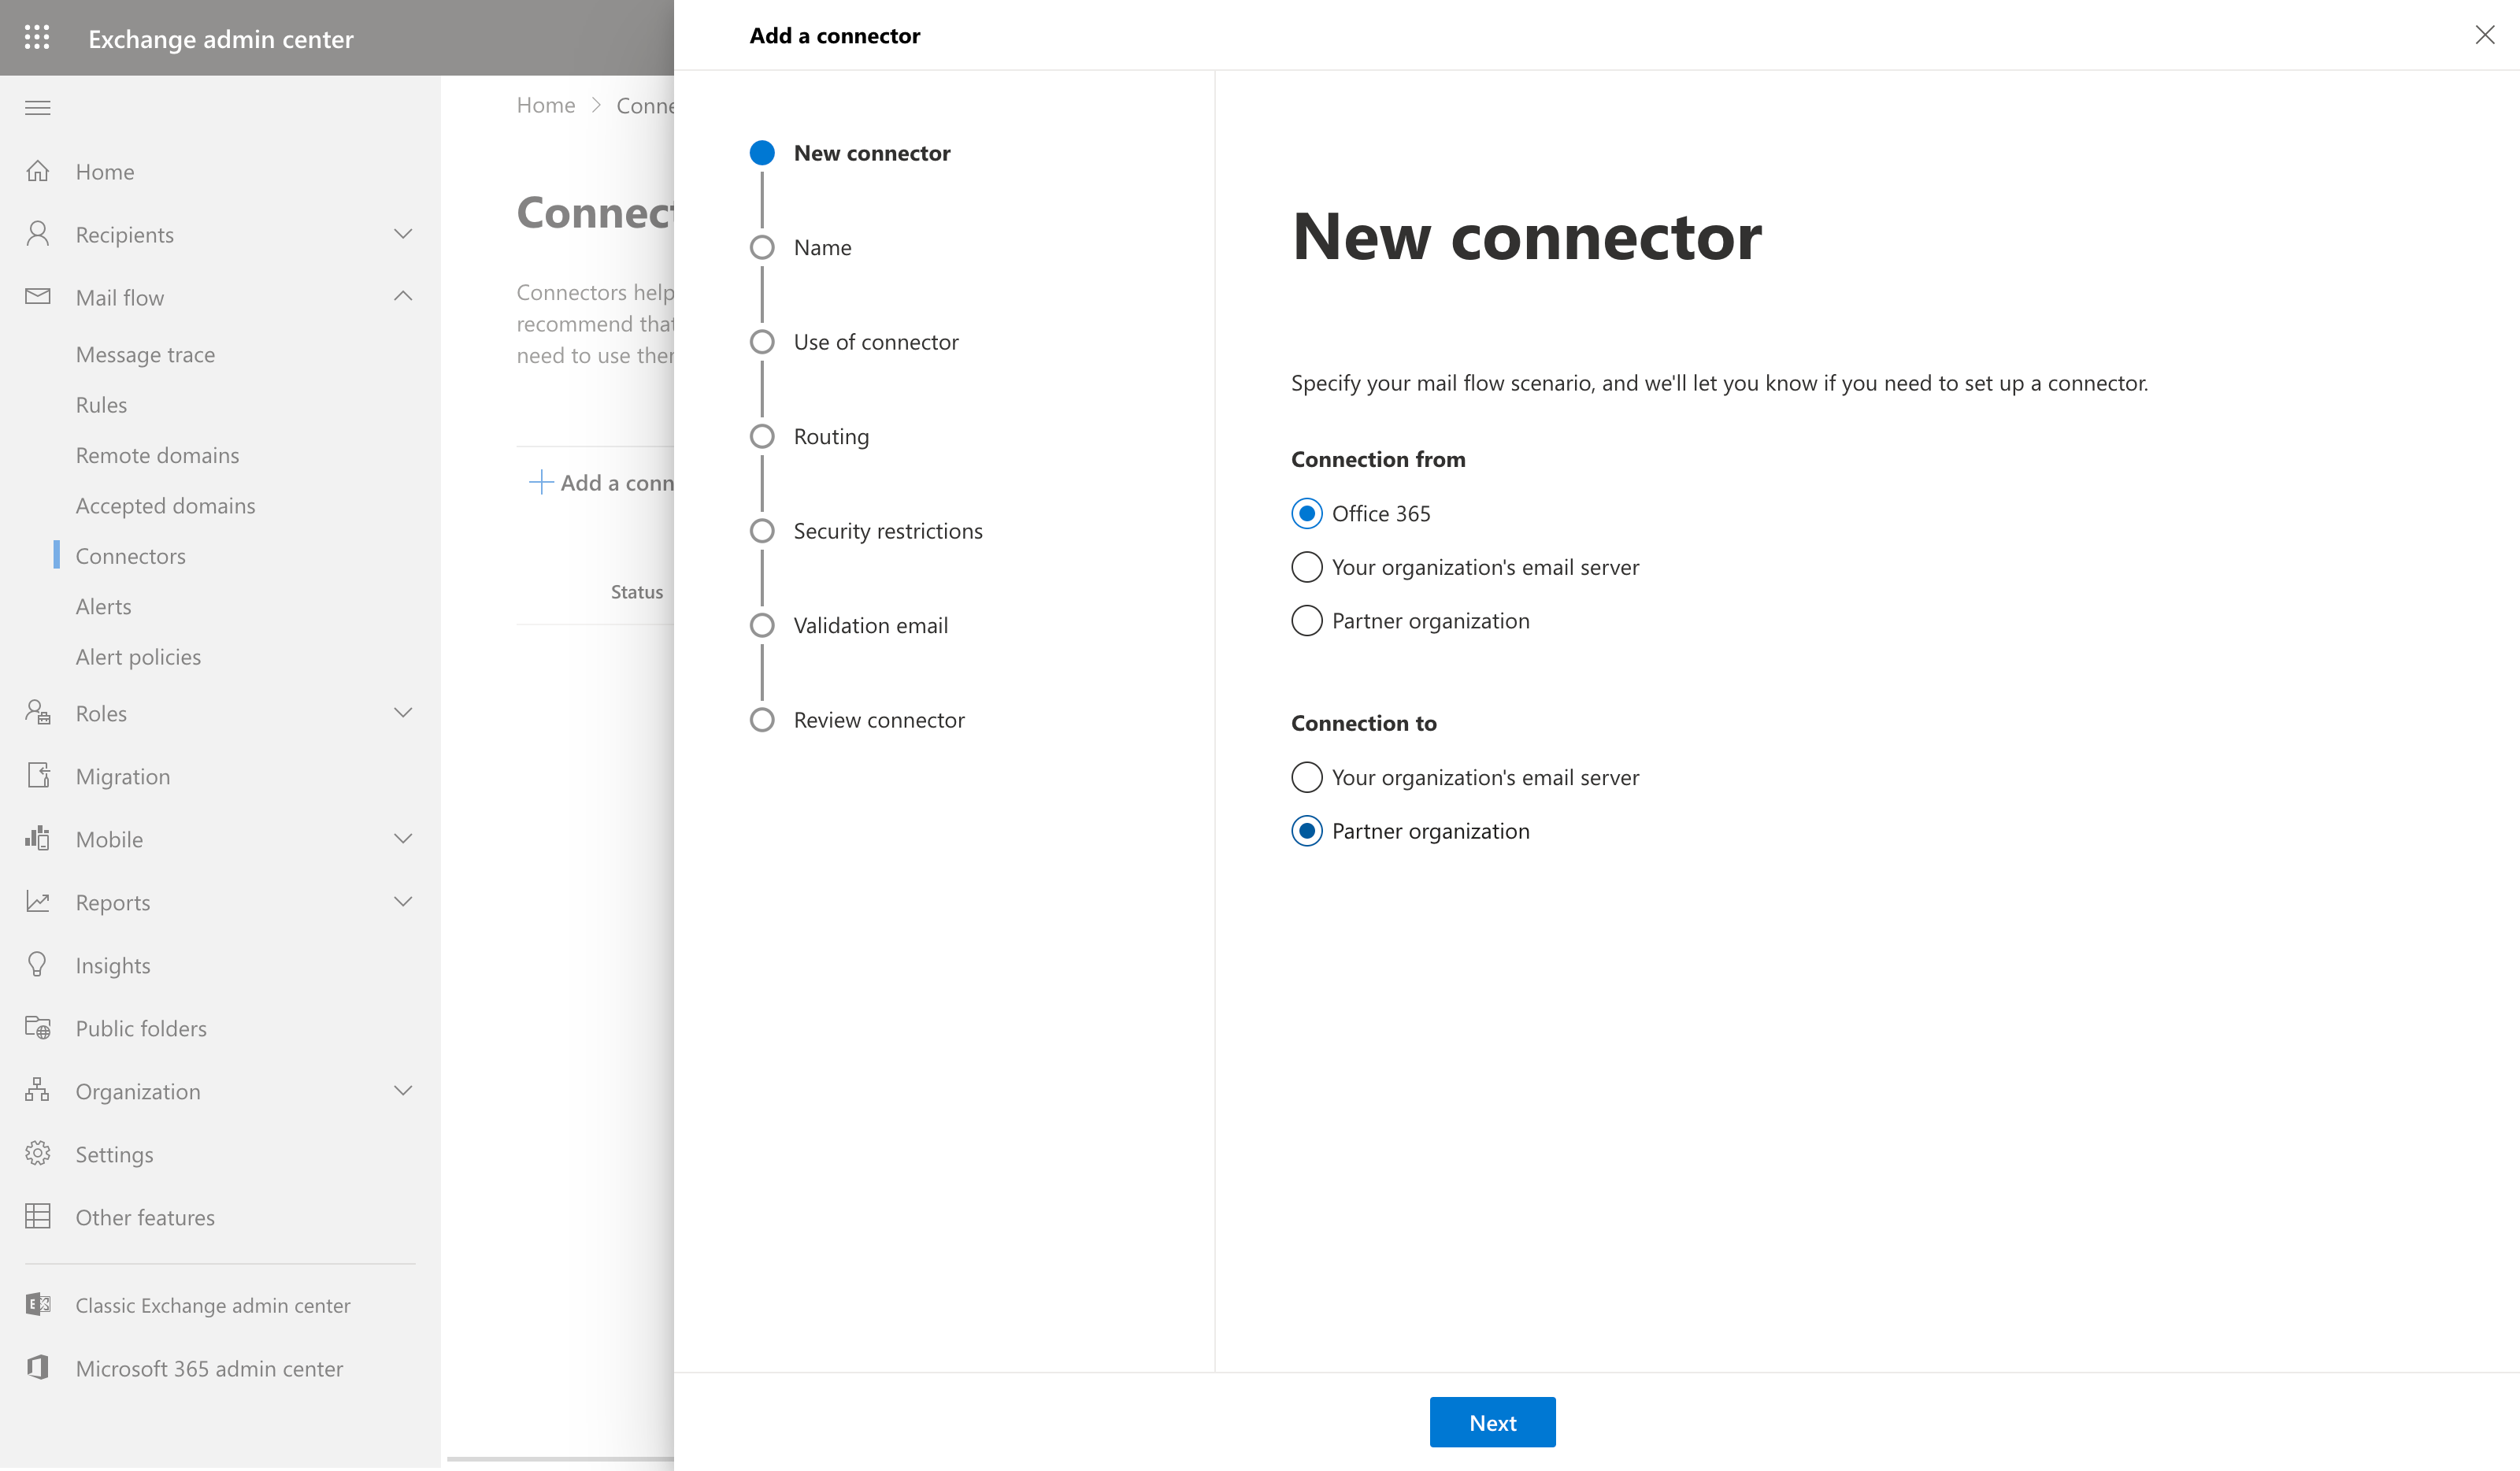This screenshot has width=2520, height=1471.
Task: Select Partner organization under Connection from
Action: point(1306,620)
